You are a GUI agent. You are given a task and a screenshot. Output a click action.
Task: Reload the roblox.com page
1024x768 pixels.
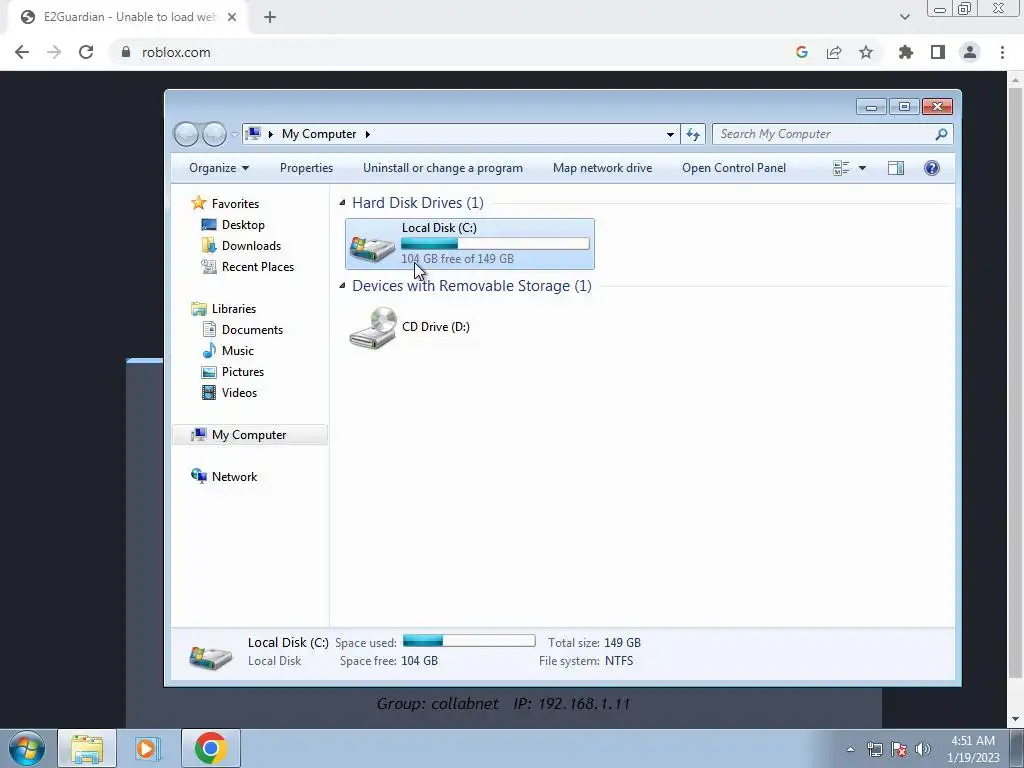pos(86,52)
